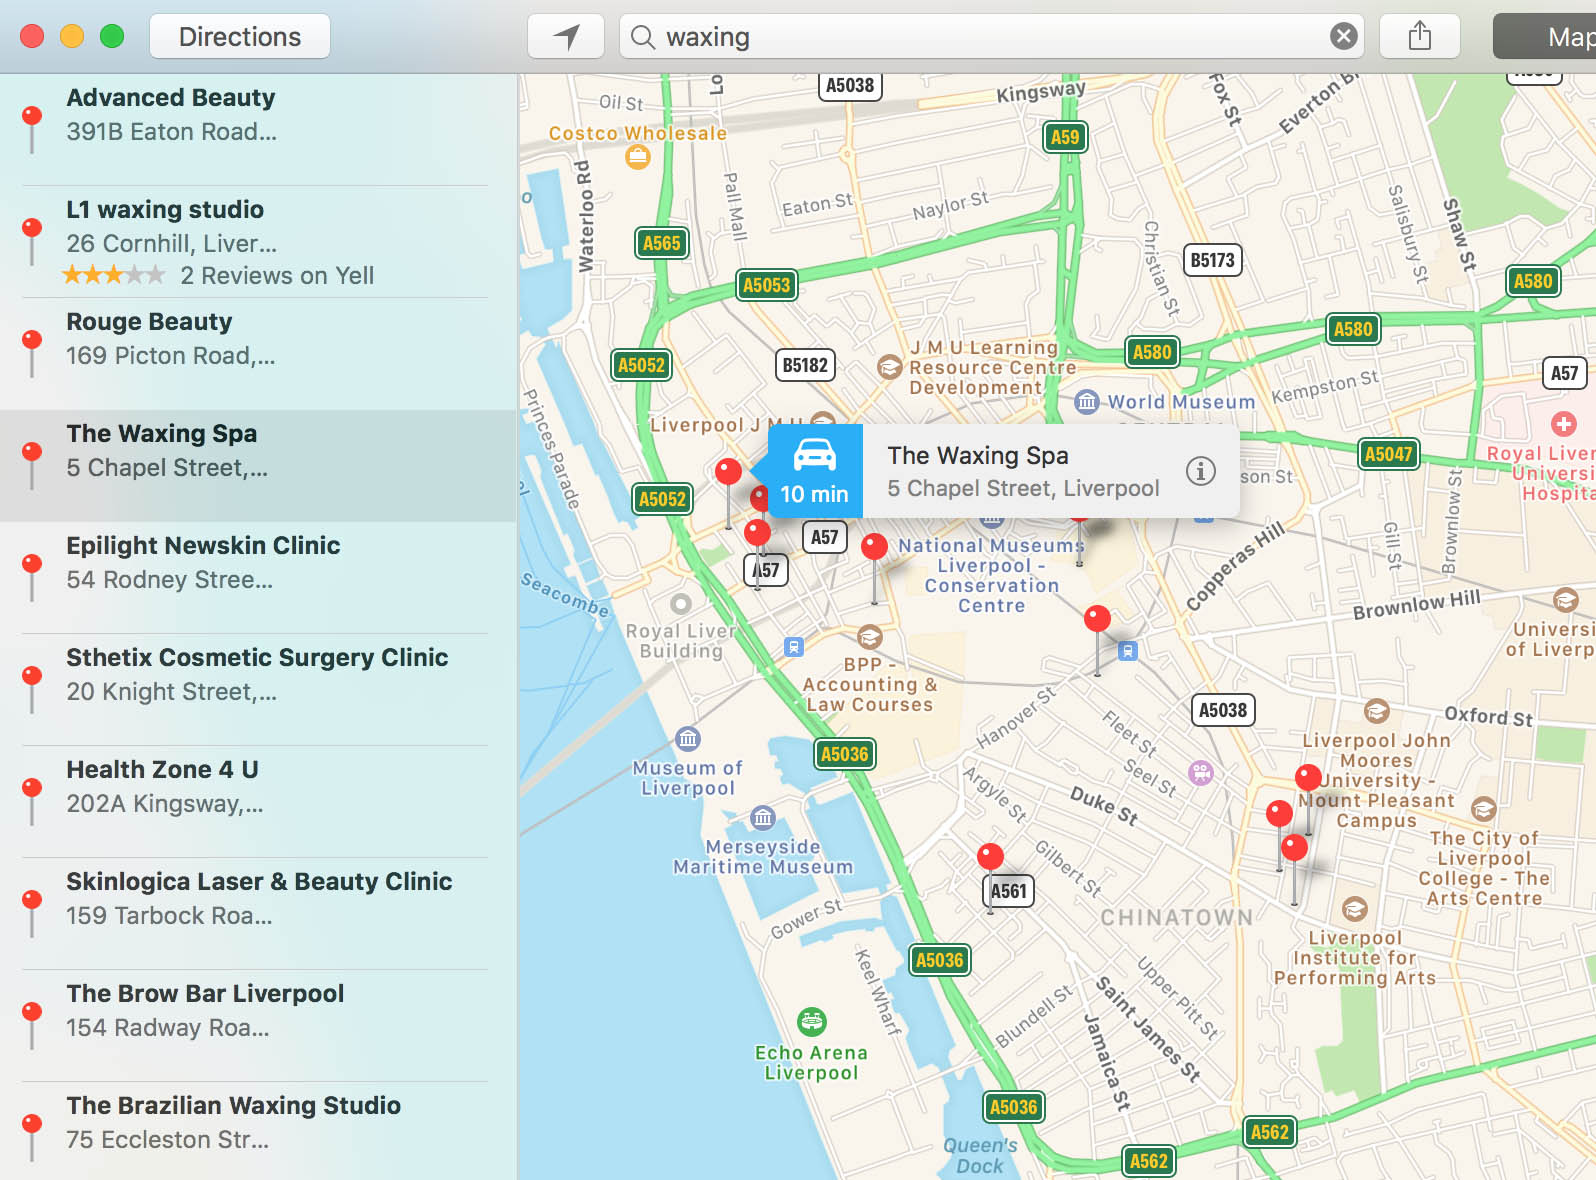
Task: Click the current location arrow button
Action: (x=566, y=37)
